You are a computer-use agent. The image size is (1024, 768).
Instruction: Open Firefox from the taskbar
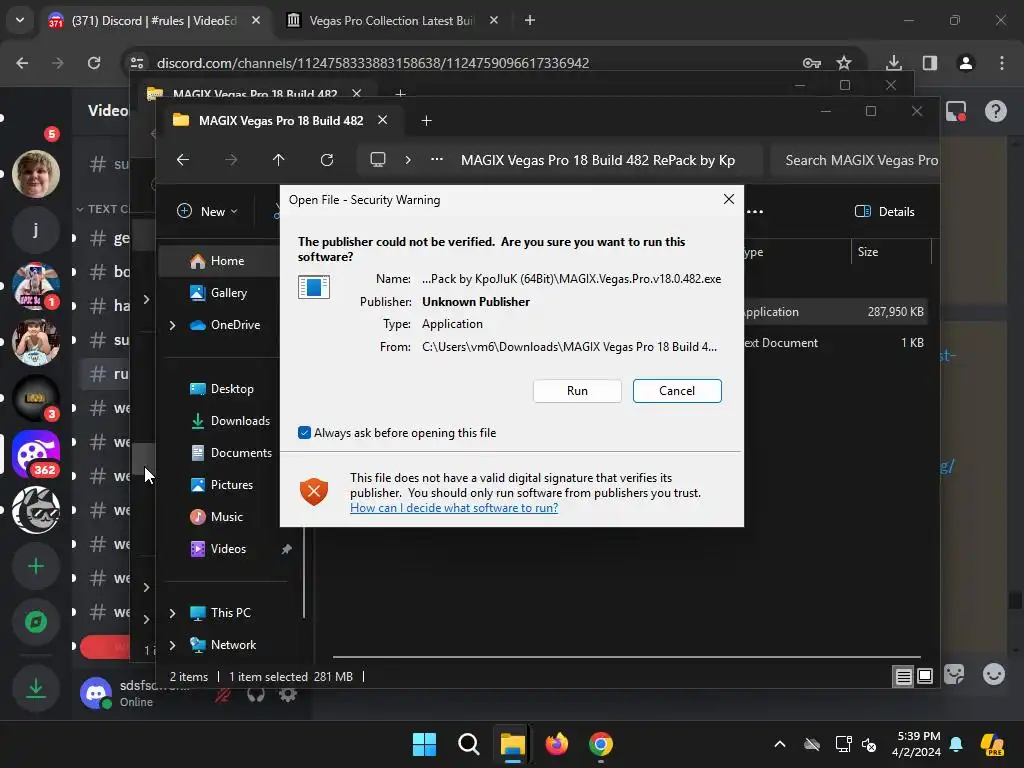pos(556,744)
